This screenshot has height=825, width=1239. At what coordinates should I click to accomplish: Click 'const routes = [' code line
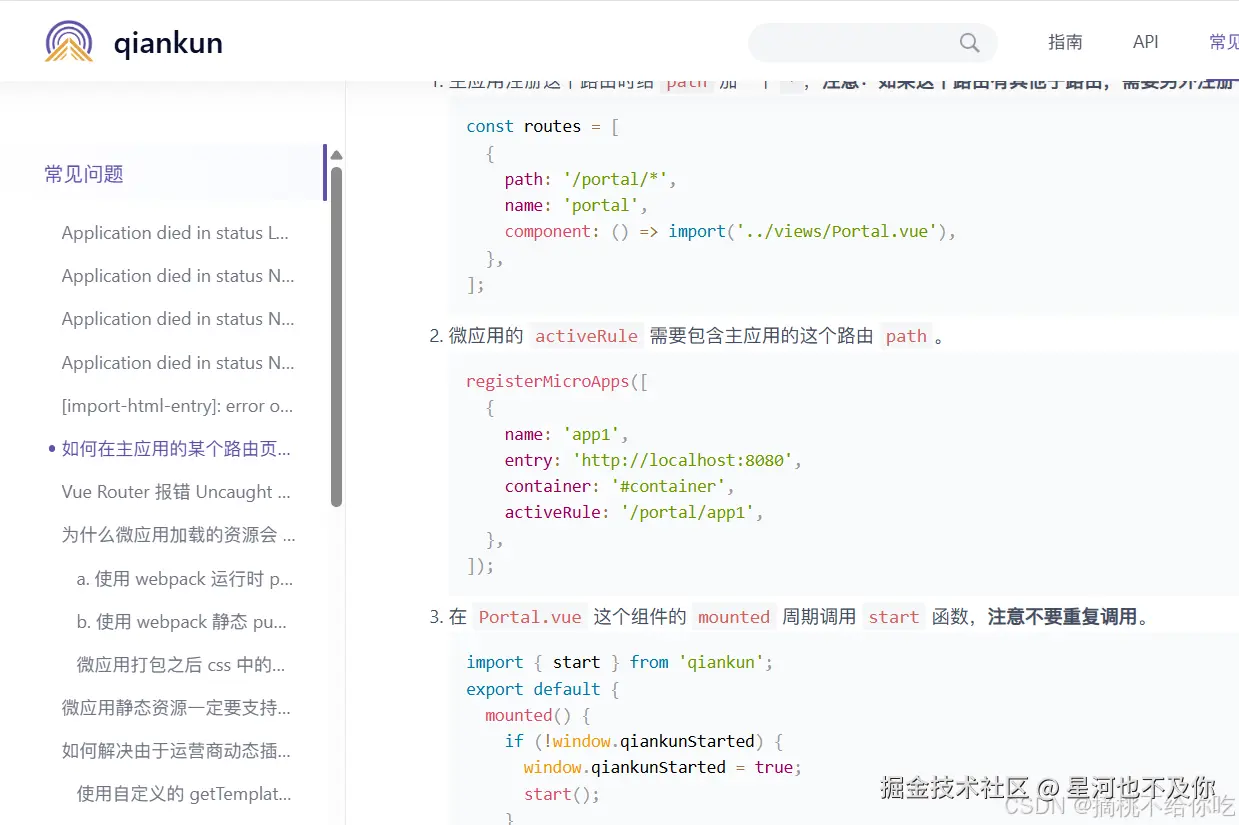click(x=542, y=126)
